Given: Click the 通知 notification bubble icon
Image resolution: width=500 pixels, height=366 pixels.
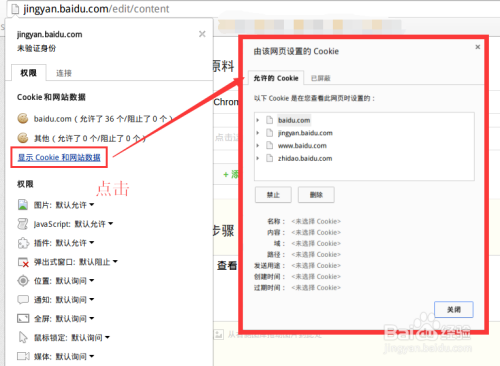Looking at the screenshot, I should pos(23,299).
